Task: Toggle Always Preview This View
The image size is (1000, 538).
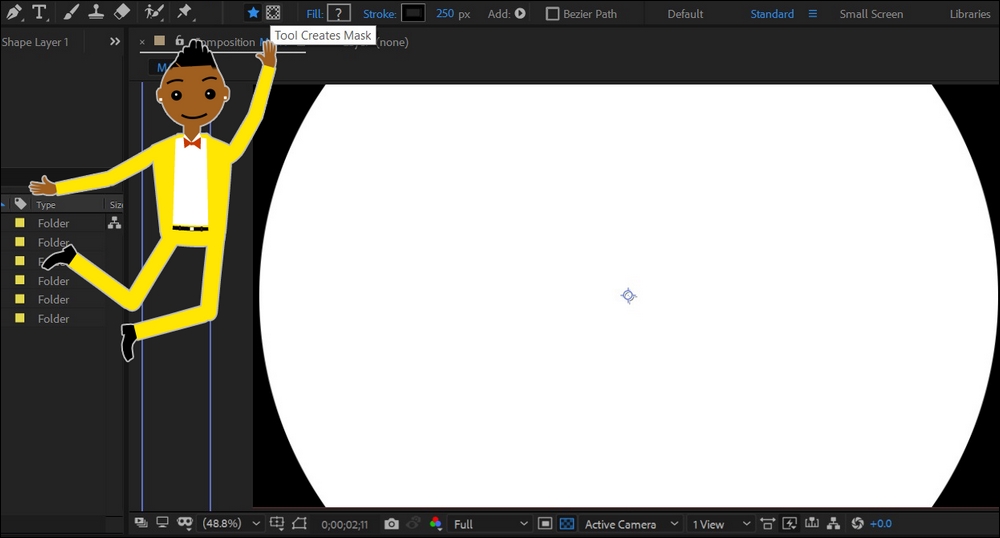Action: point(141,523)
